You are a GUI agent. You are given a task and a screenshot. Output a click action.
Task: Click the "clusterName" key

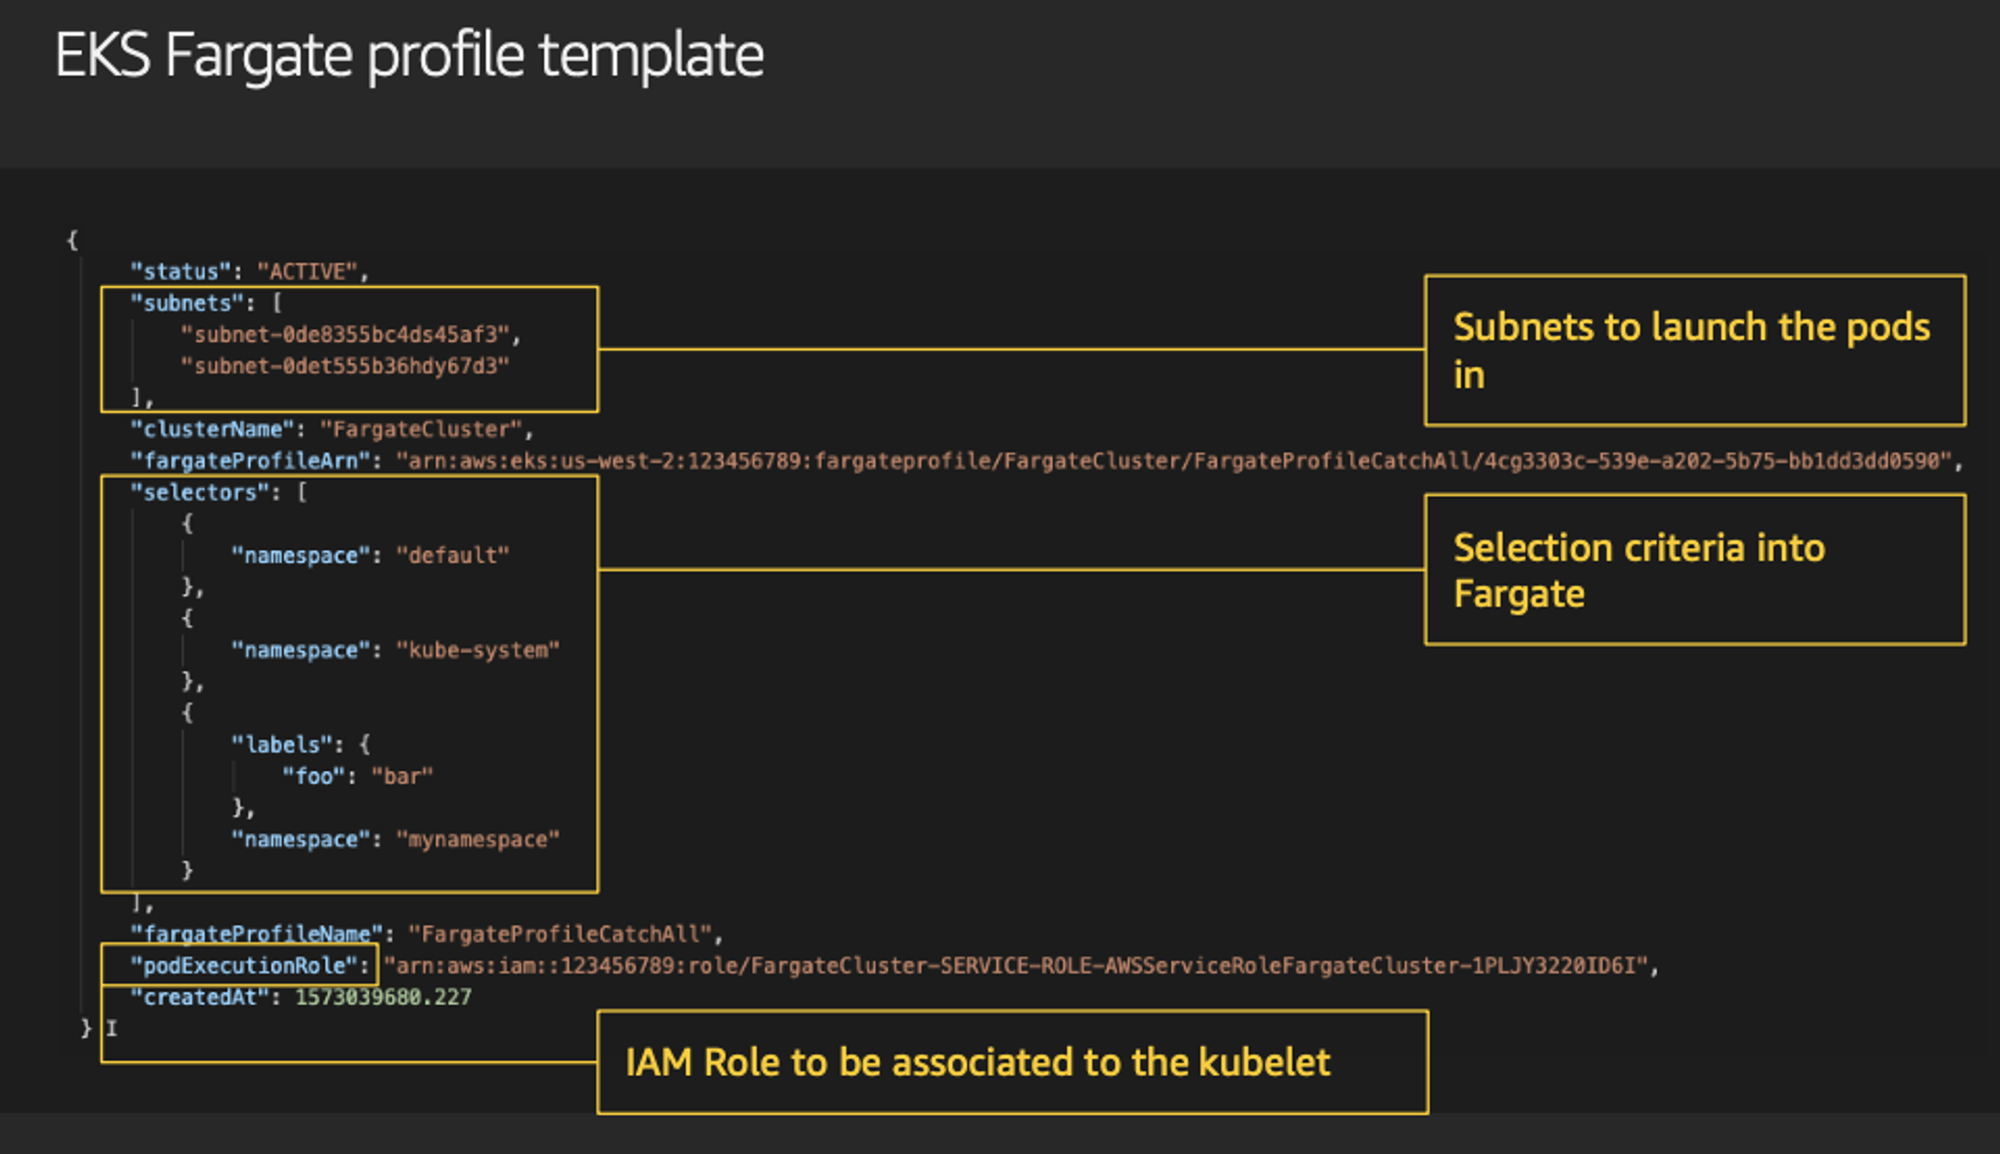[x=212, y=430]
